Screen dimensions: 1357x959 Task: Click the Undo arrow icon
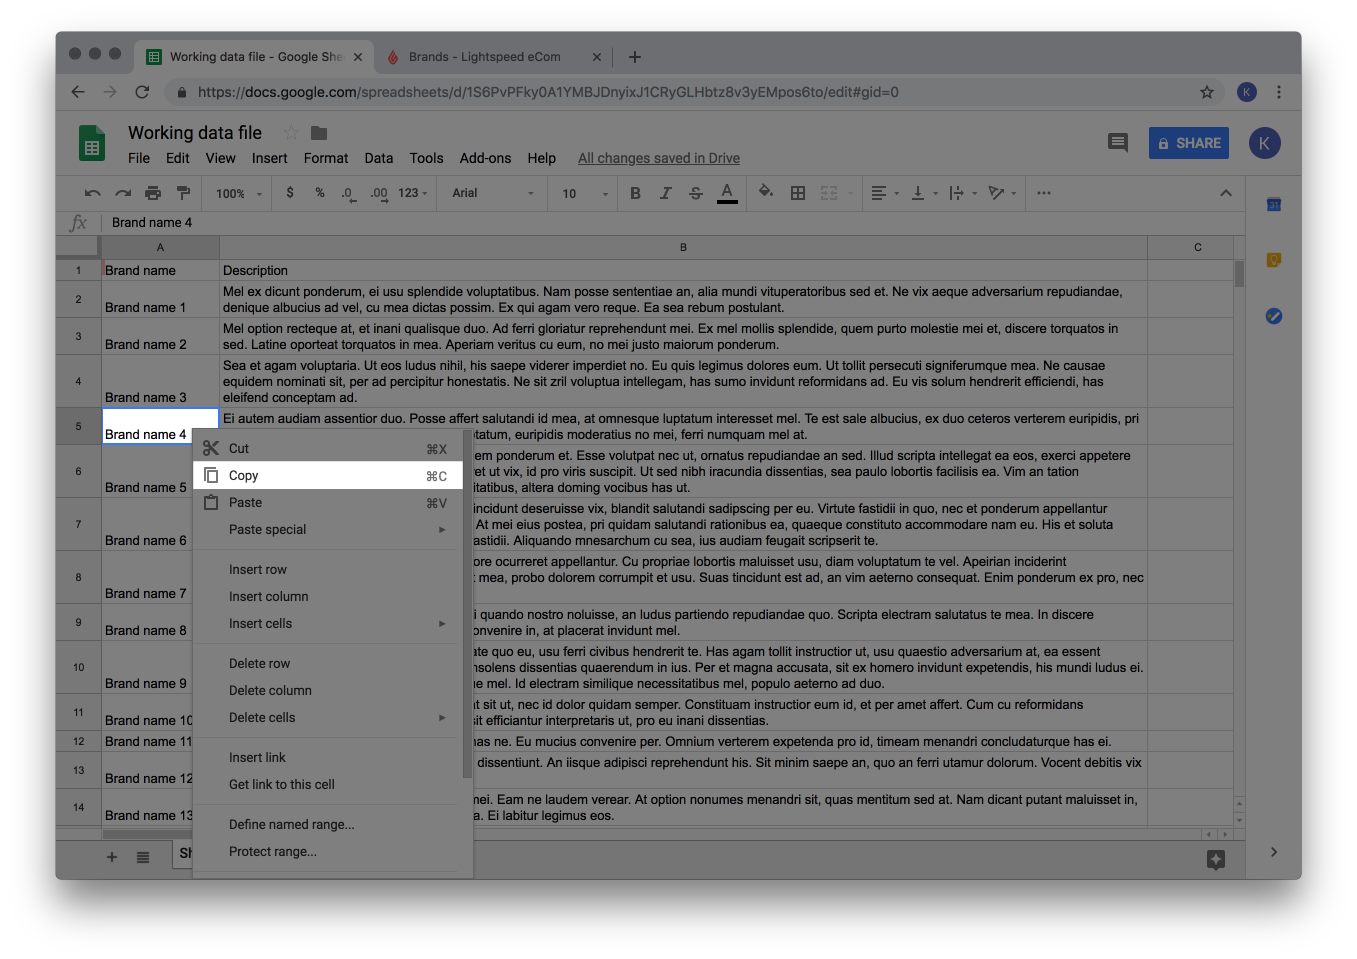point(92,193)
